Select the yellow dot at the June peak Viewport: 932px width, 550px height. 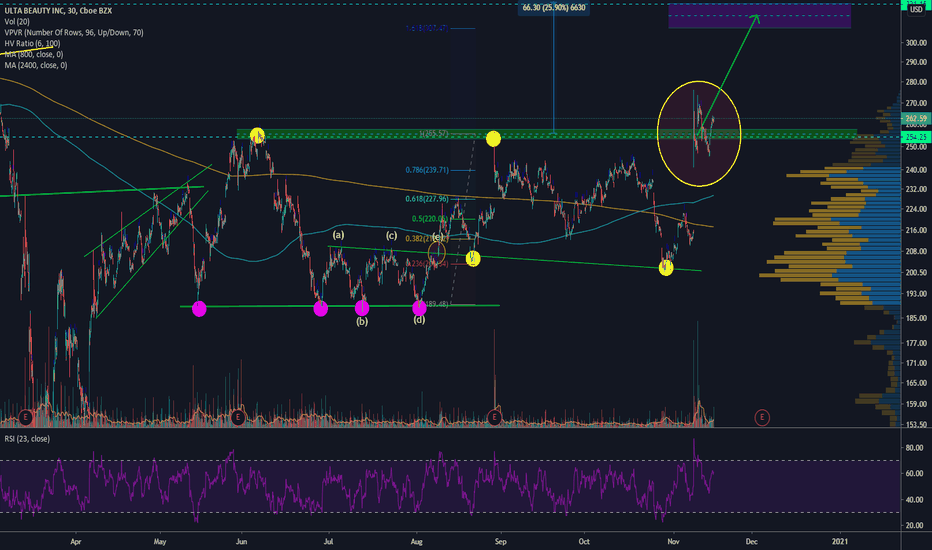[257, 135]
